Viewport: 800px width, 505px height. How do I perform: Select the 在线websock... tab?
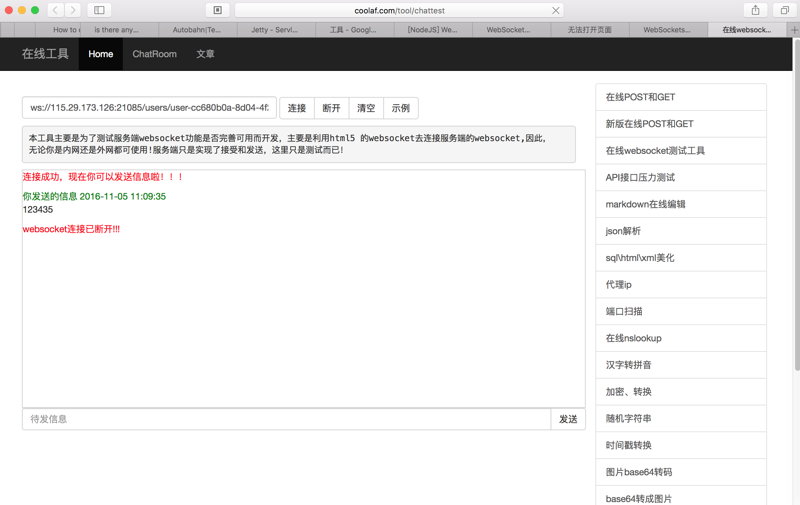(x=748, y=30)
